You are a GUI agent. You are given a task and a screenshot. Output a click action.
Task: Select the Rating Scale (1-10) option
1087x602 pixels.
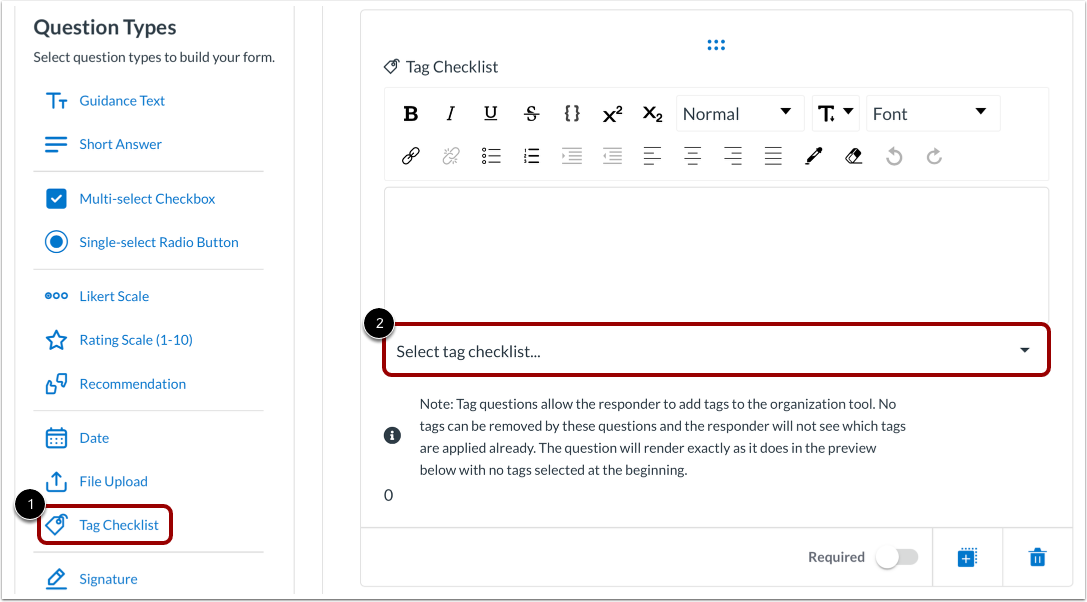click(x=134, y=340)
